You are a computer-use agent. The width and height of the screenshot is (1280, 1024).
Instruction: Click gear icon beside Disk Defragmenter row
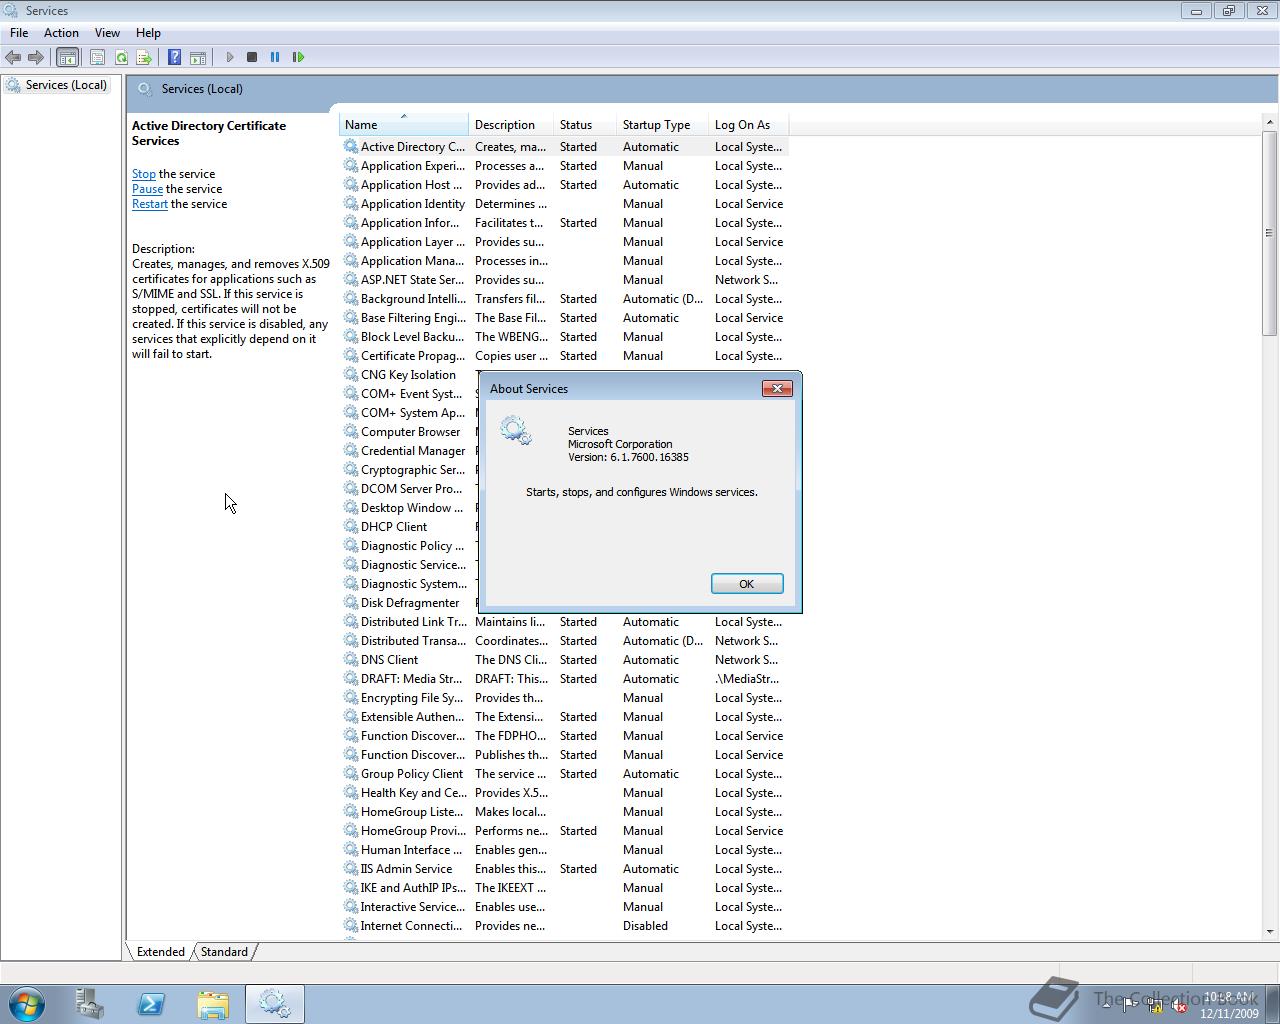351,602
